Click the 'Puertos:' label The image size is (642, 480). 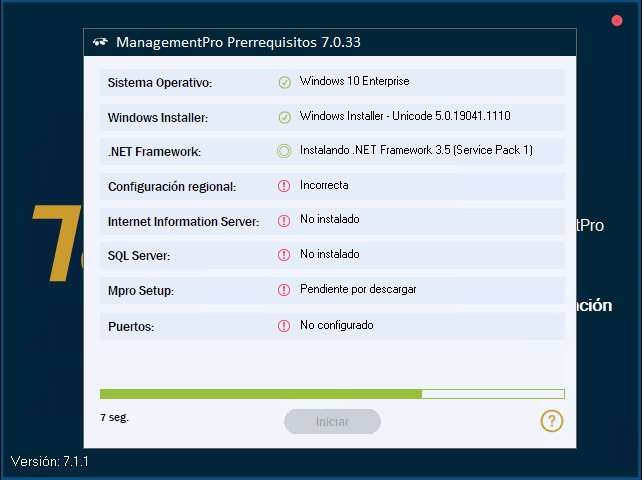[x=131, y=327]
